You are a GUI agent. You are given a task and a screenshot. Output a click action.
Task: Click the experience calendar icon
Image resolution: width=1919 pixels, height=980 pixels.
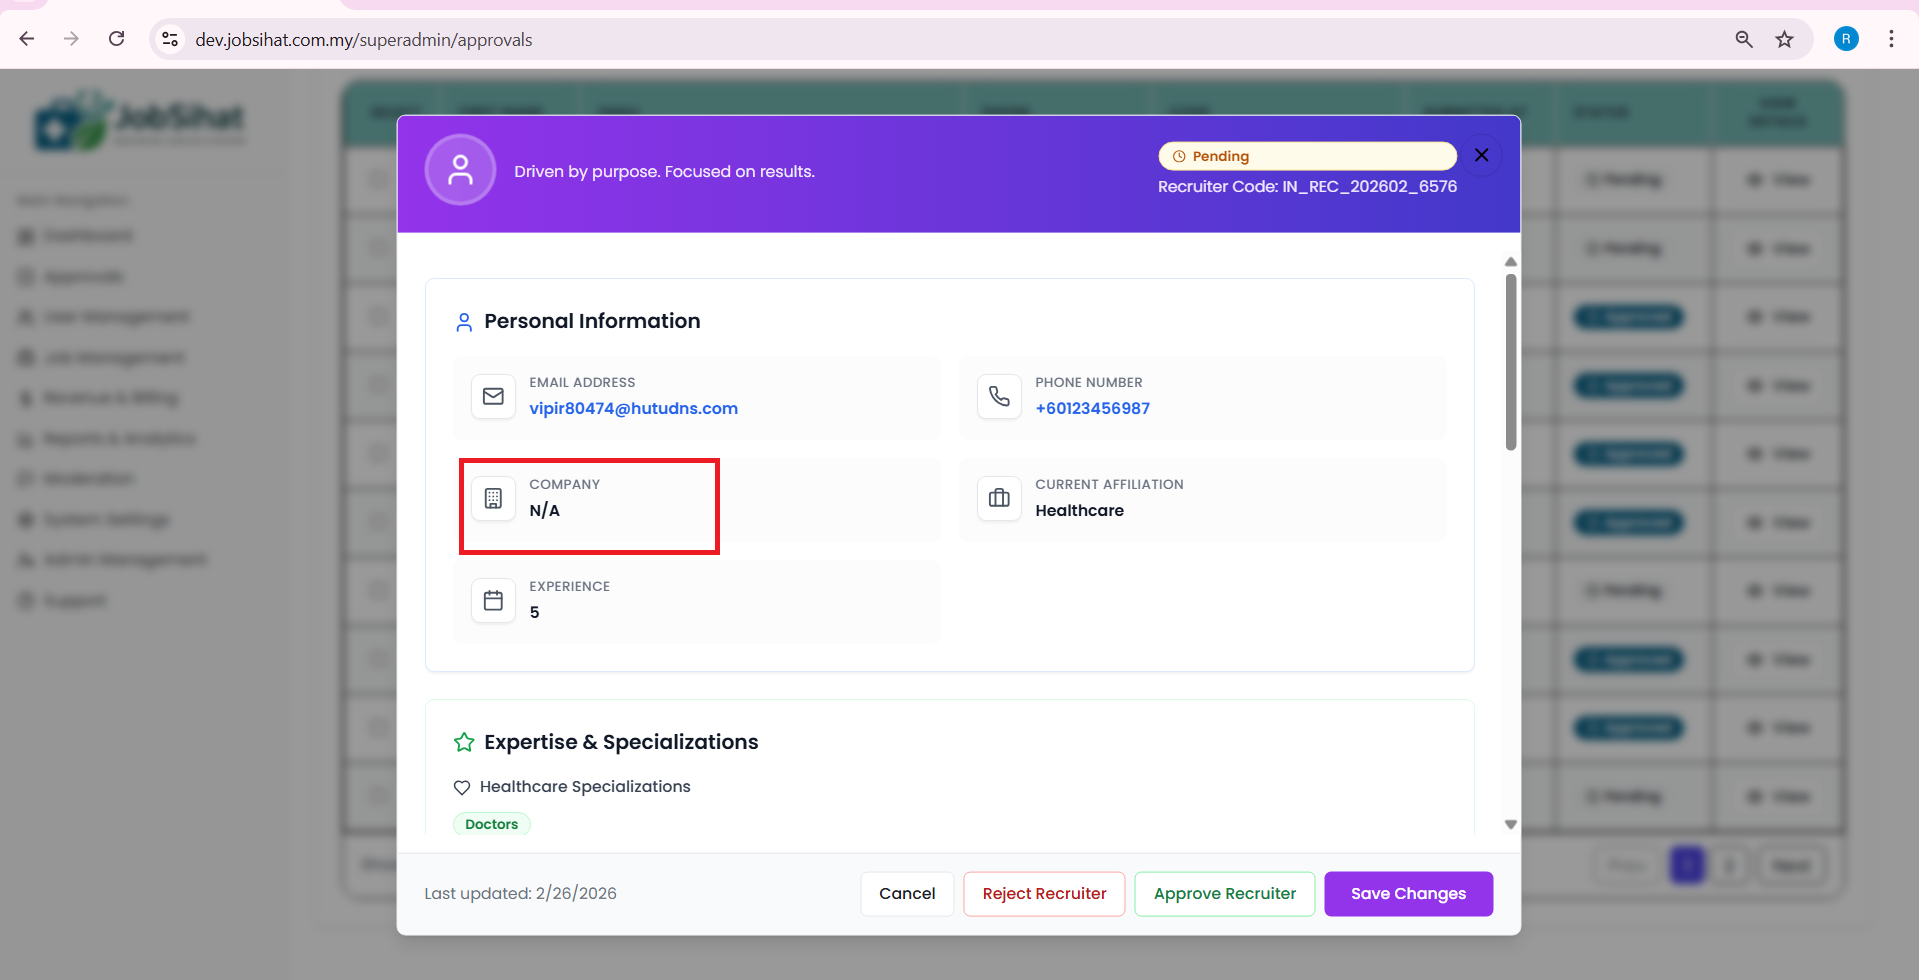point(493,601)
